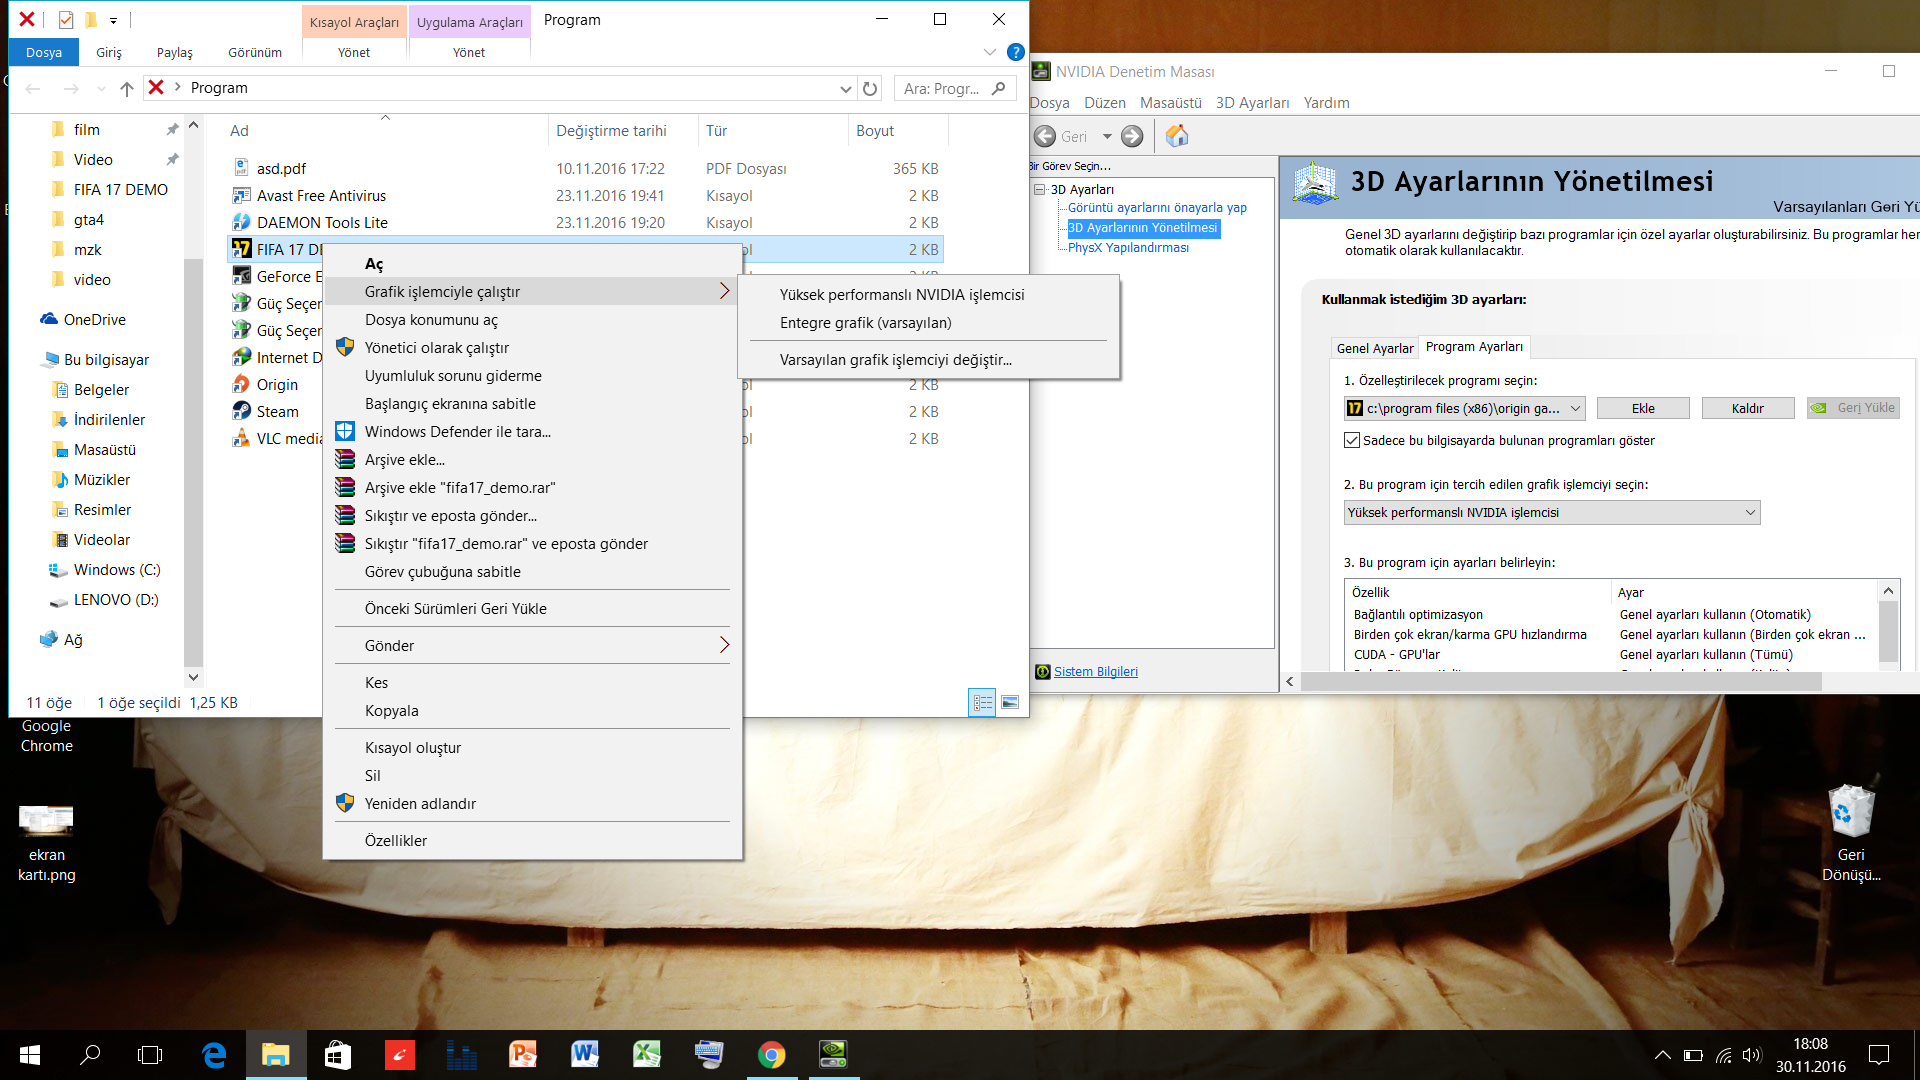Open the PhysX Yapılandırması tree link
This screenshot has width=1920, height=1080.
(1128, 247)
